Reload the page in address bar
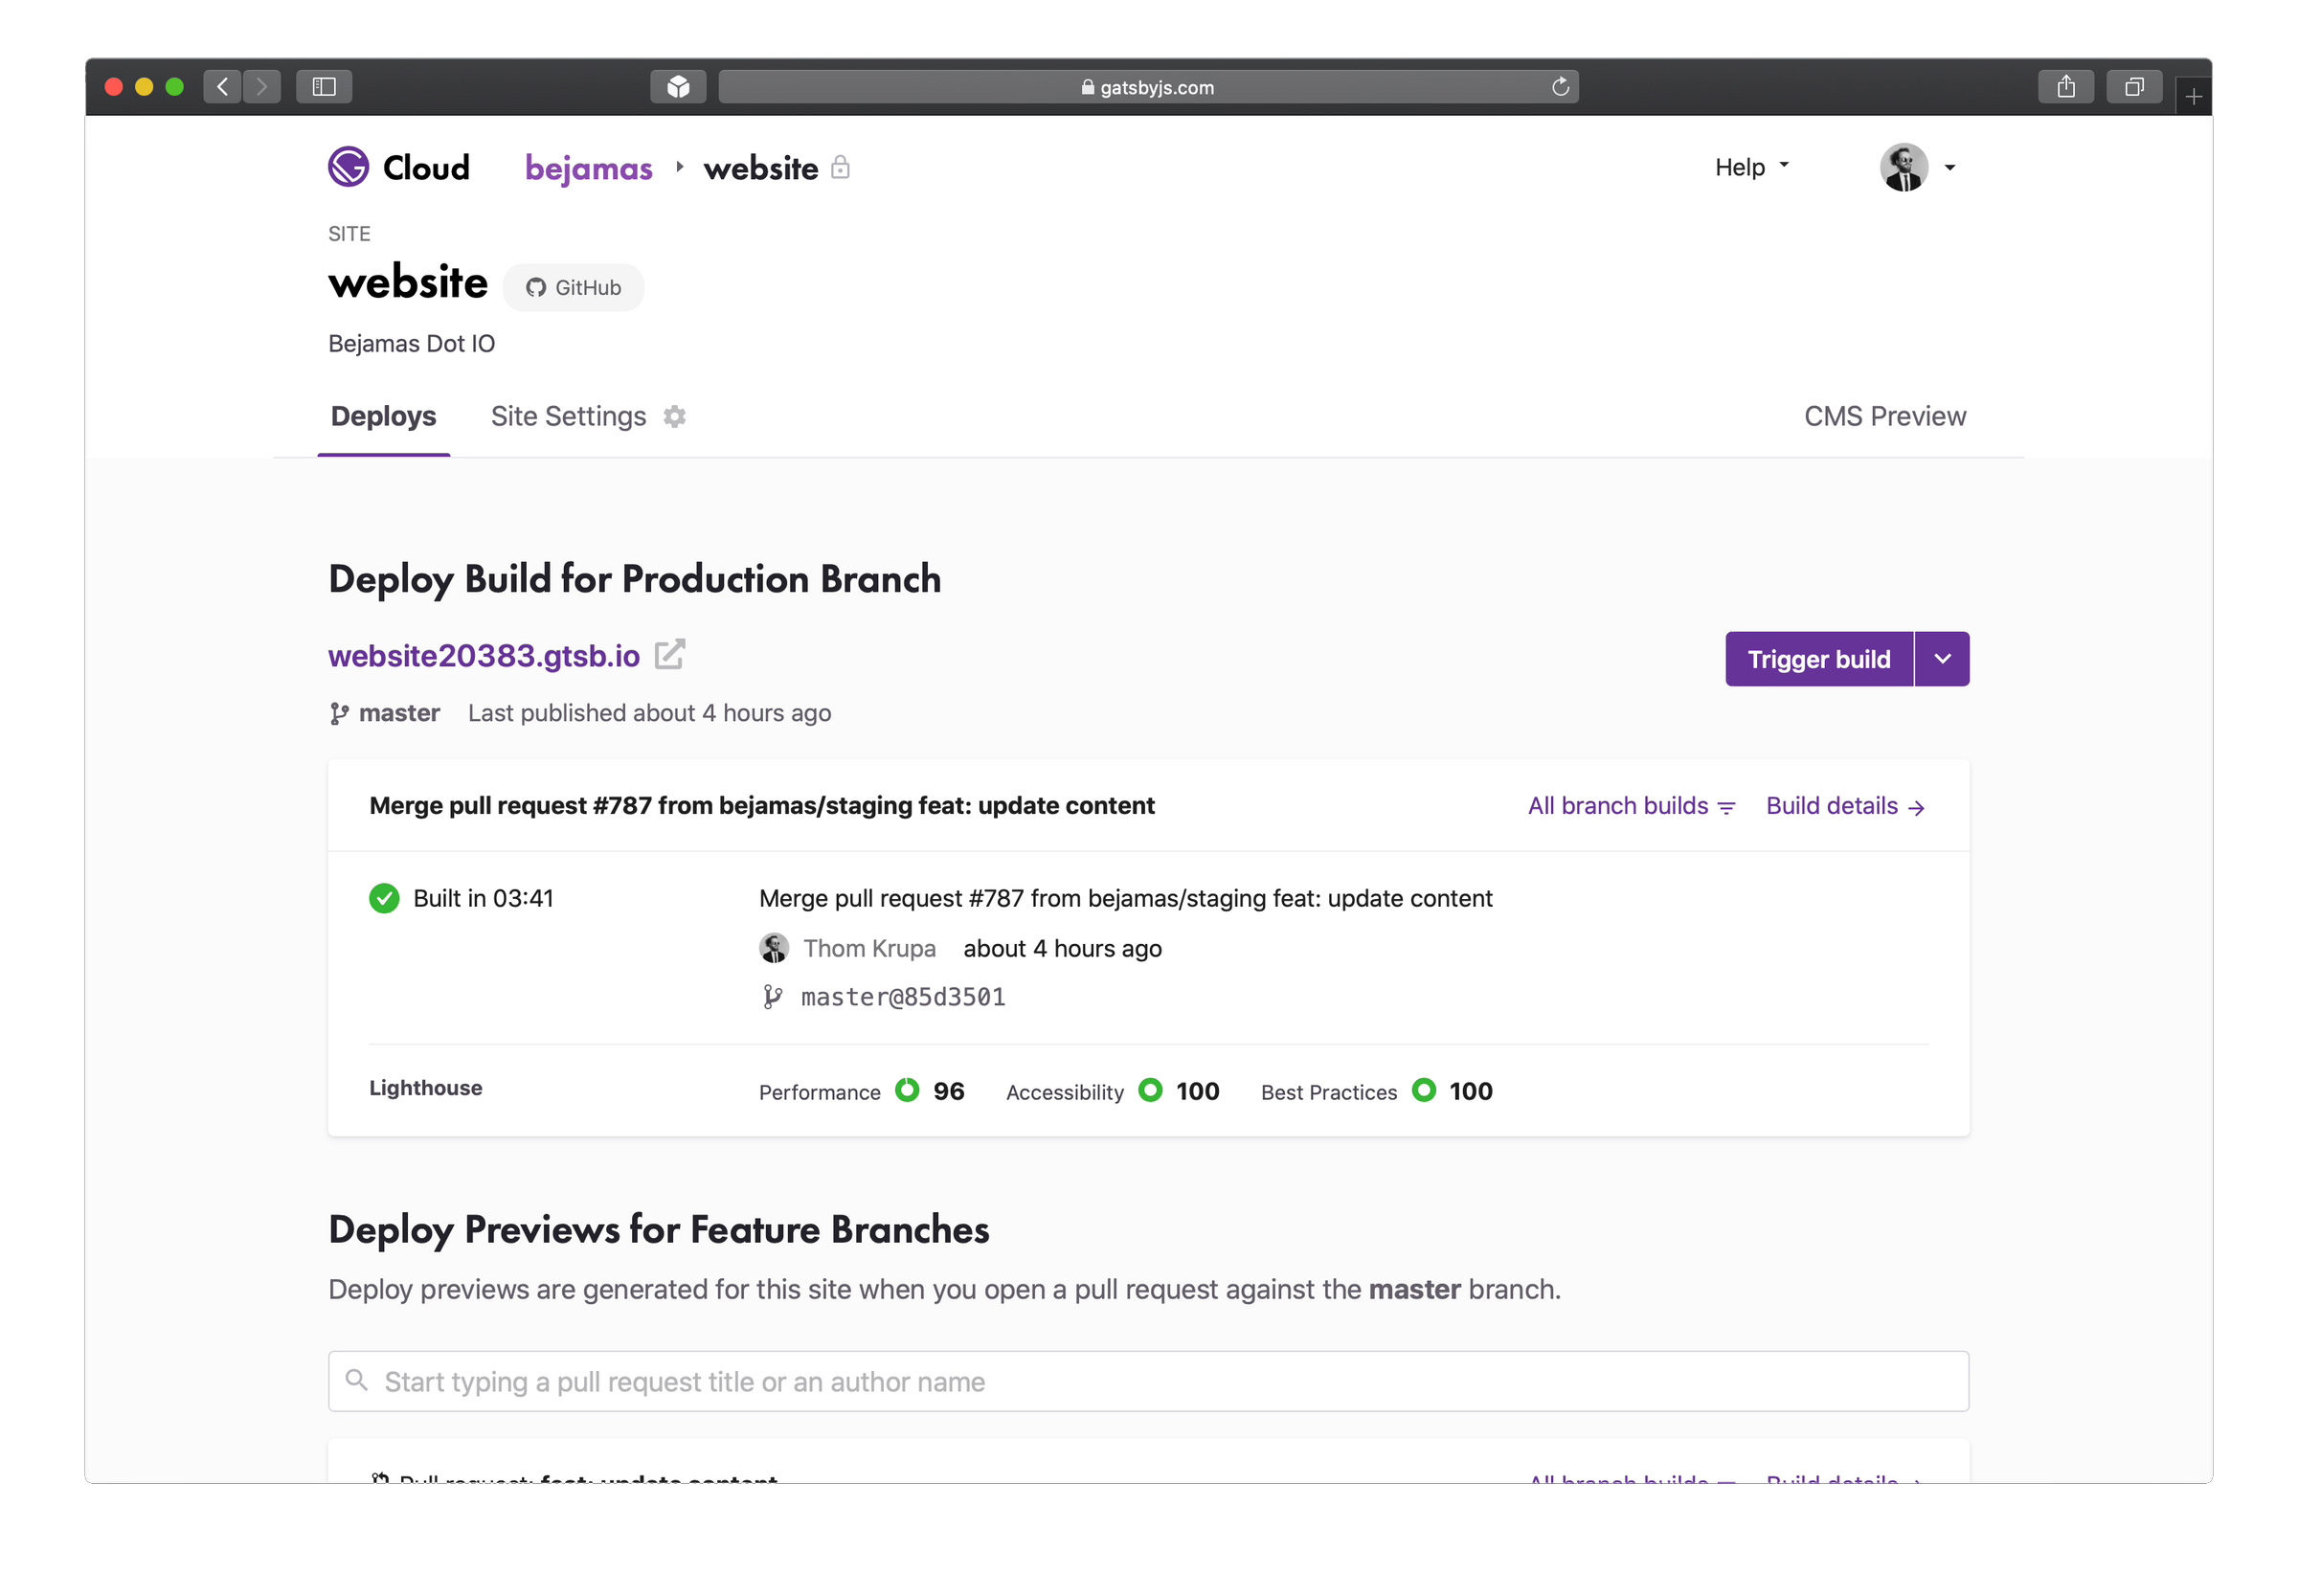 pyautogui.click(x=1559, y=87)
